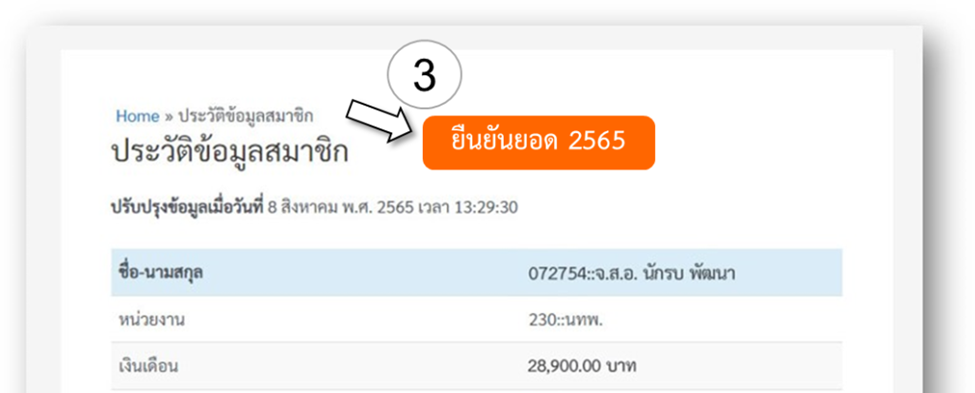Click the Home breadcrumb link

click(137, 116)
